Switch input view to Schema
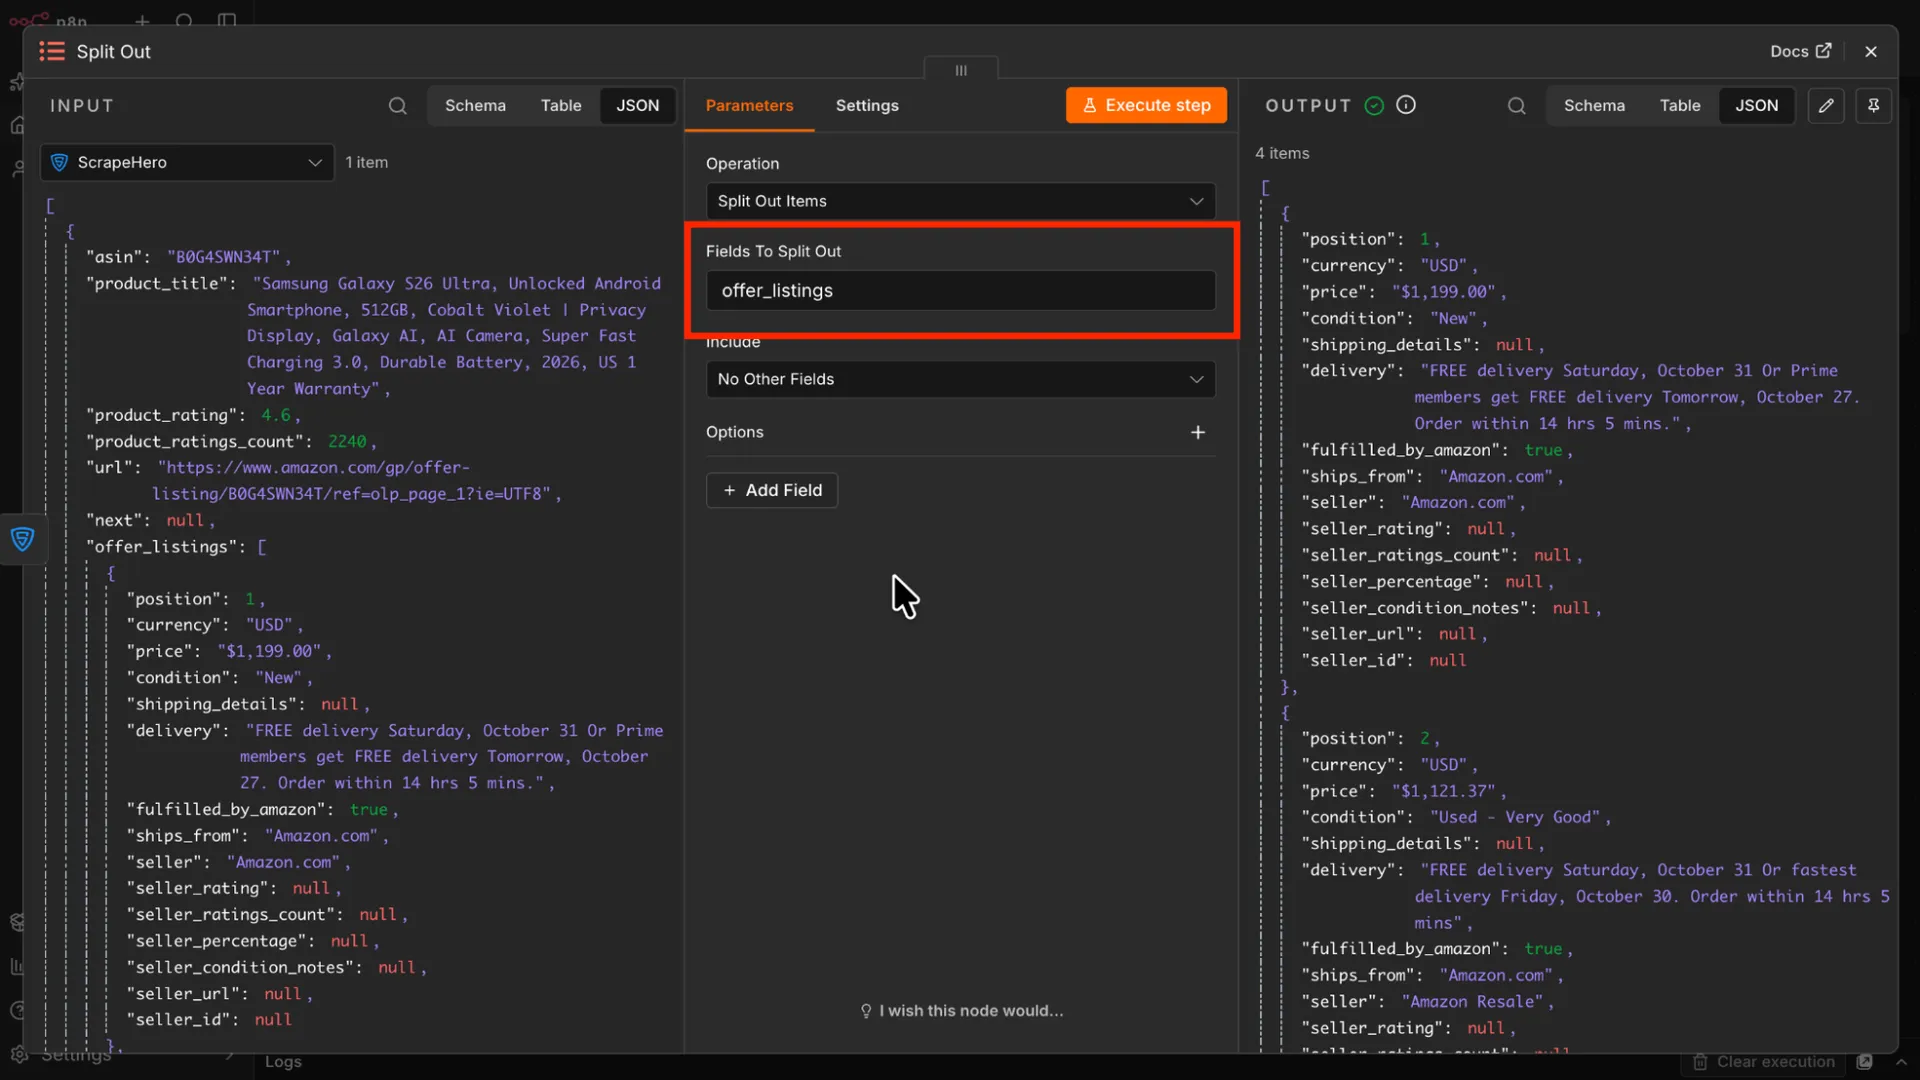The width and height of the screenshot is (1920, 1080). (x=475, y=105)
